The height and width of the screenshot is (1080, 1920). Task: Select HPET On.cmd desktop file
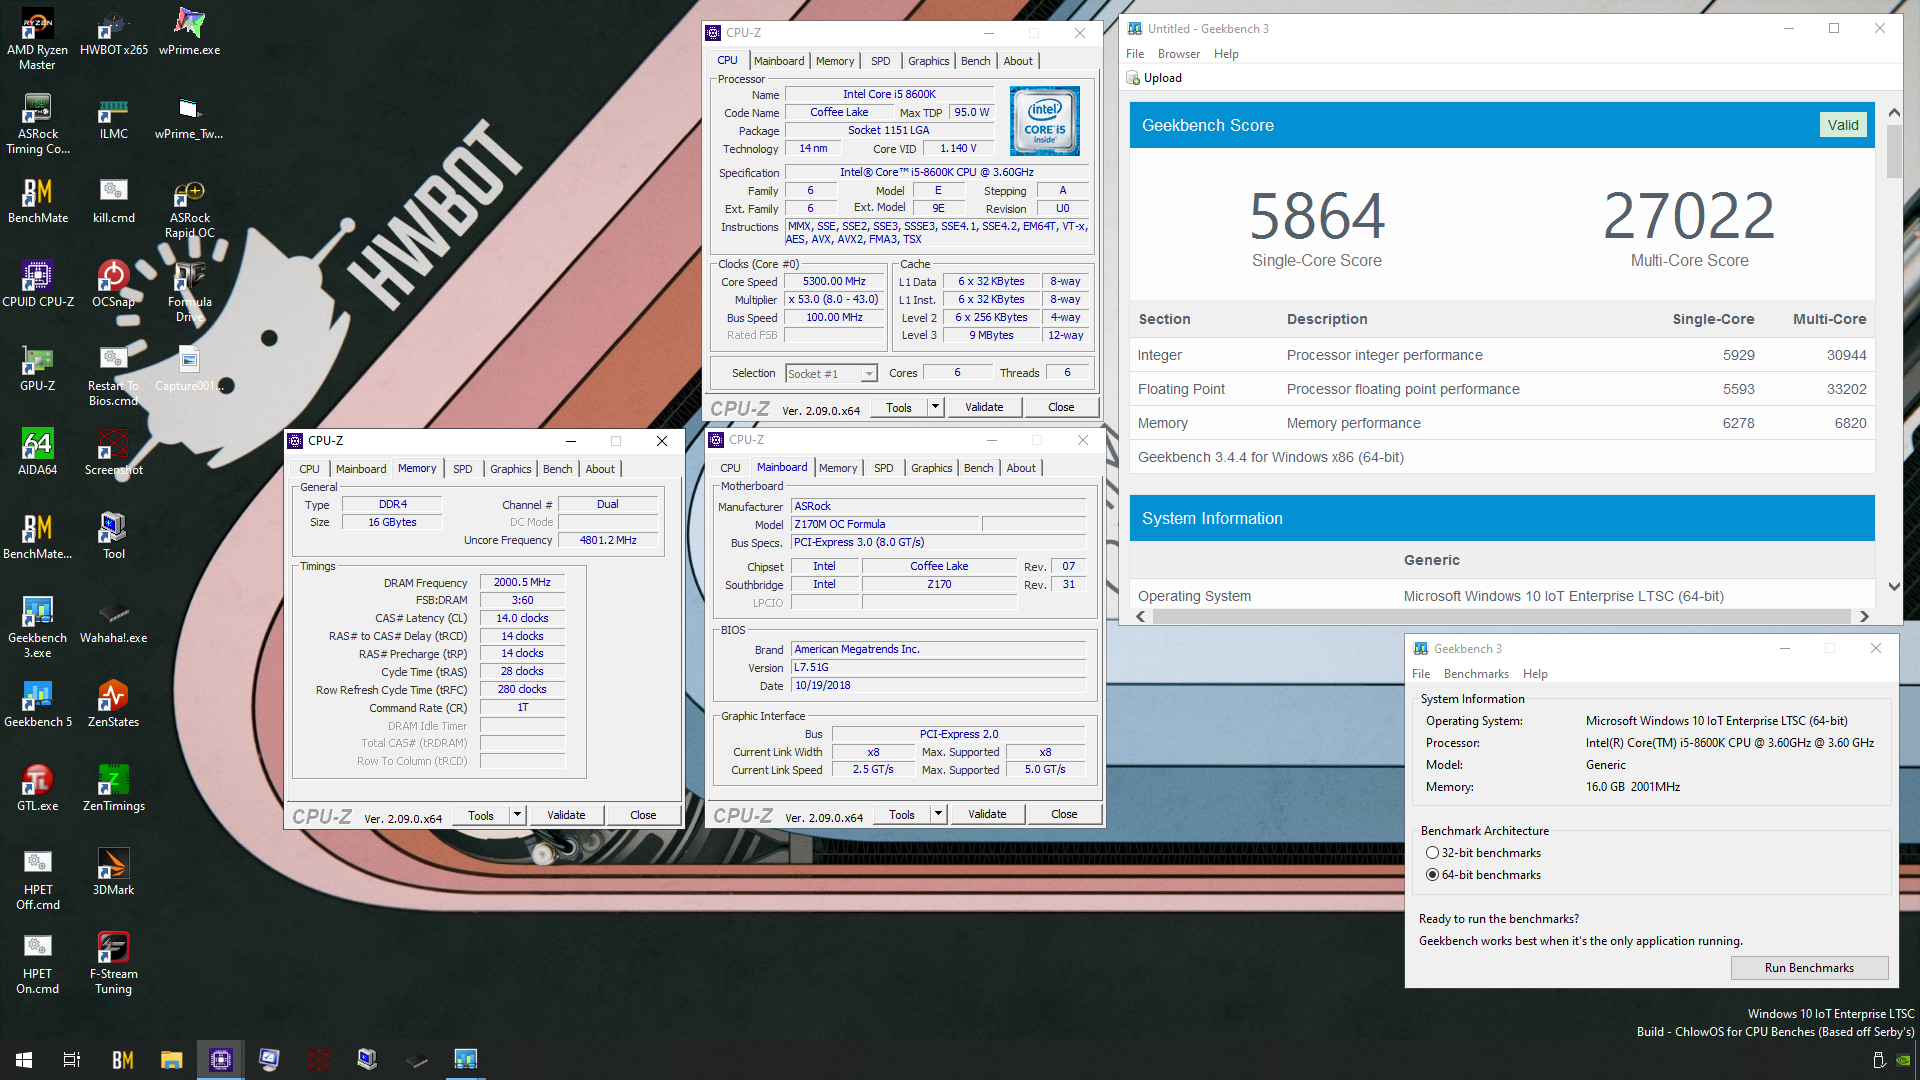pos(38,964)
